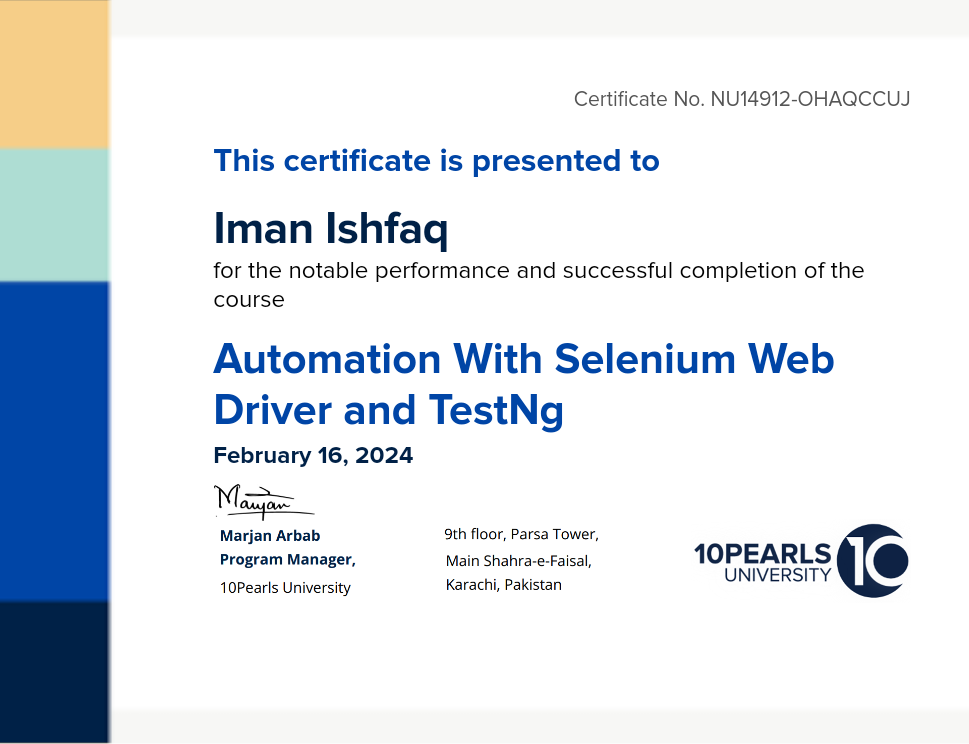Click the title "Program Manager,"
The image size is (969, 744).
[288, 560]
